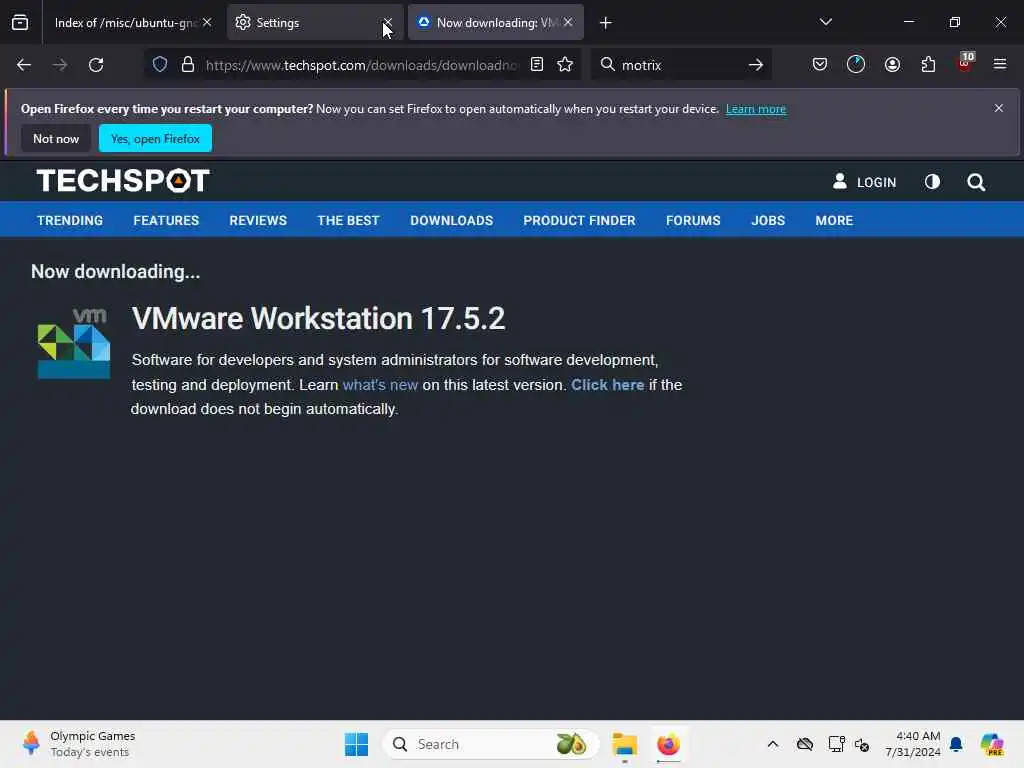Show site security padlock info

click(x=188, y=65)
